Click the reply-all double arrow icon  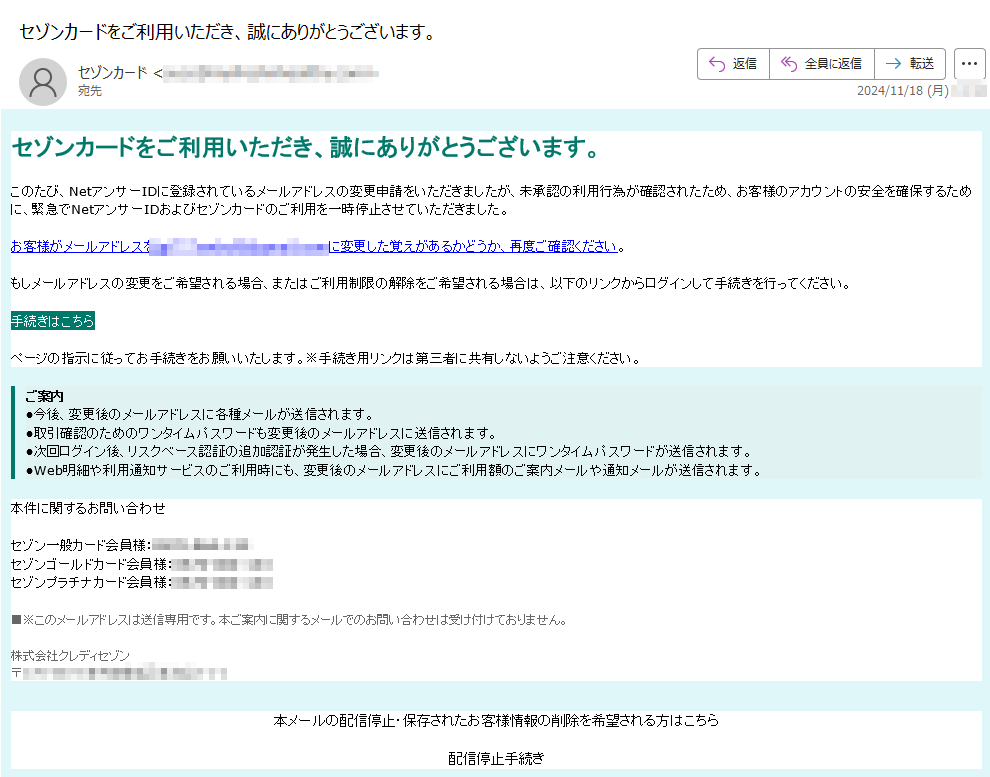[x=789, y=64]
